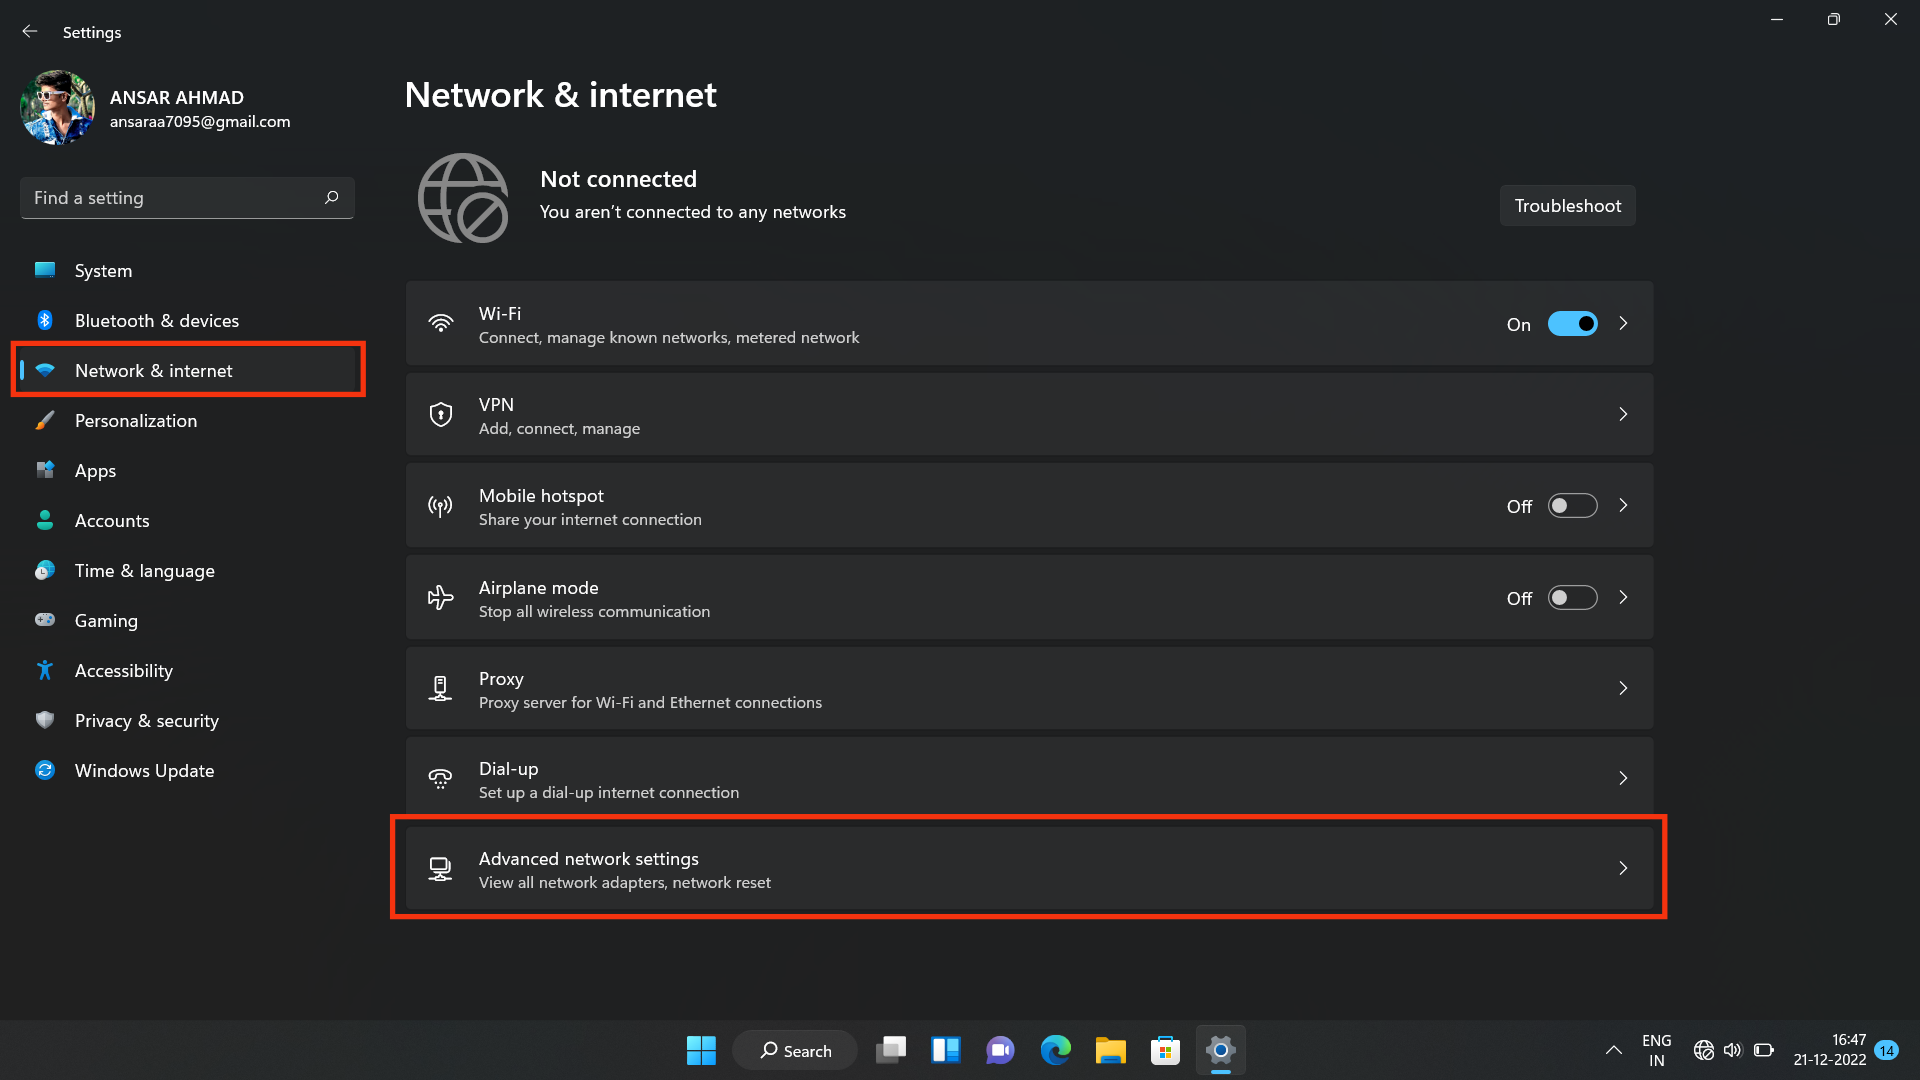Open the Mobile hotspot row chevron
The image size is (1920, 1080).
[1623, 506]
